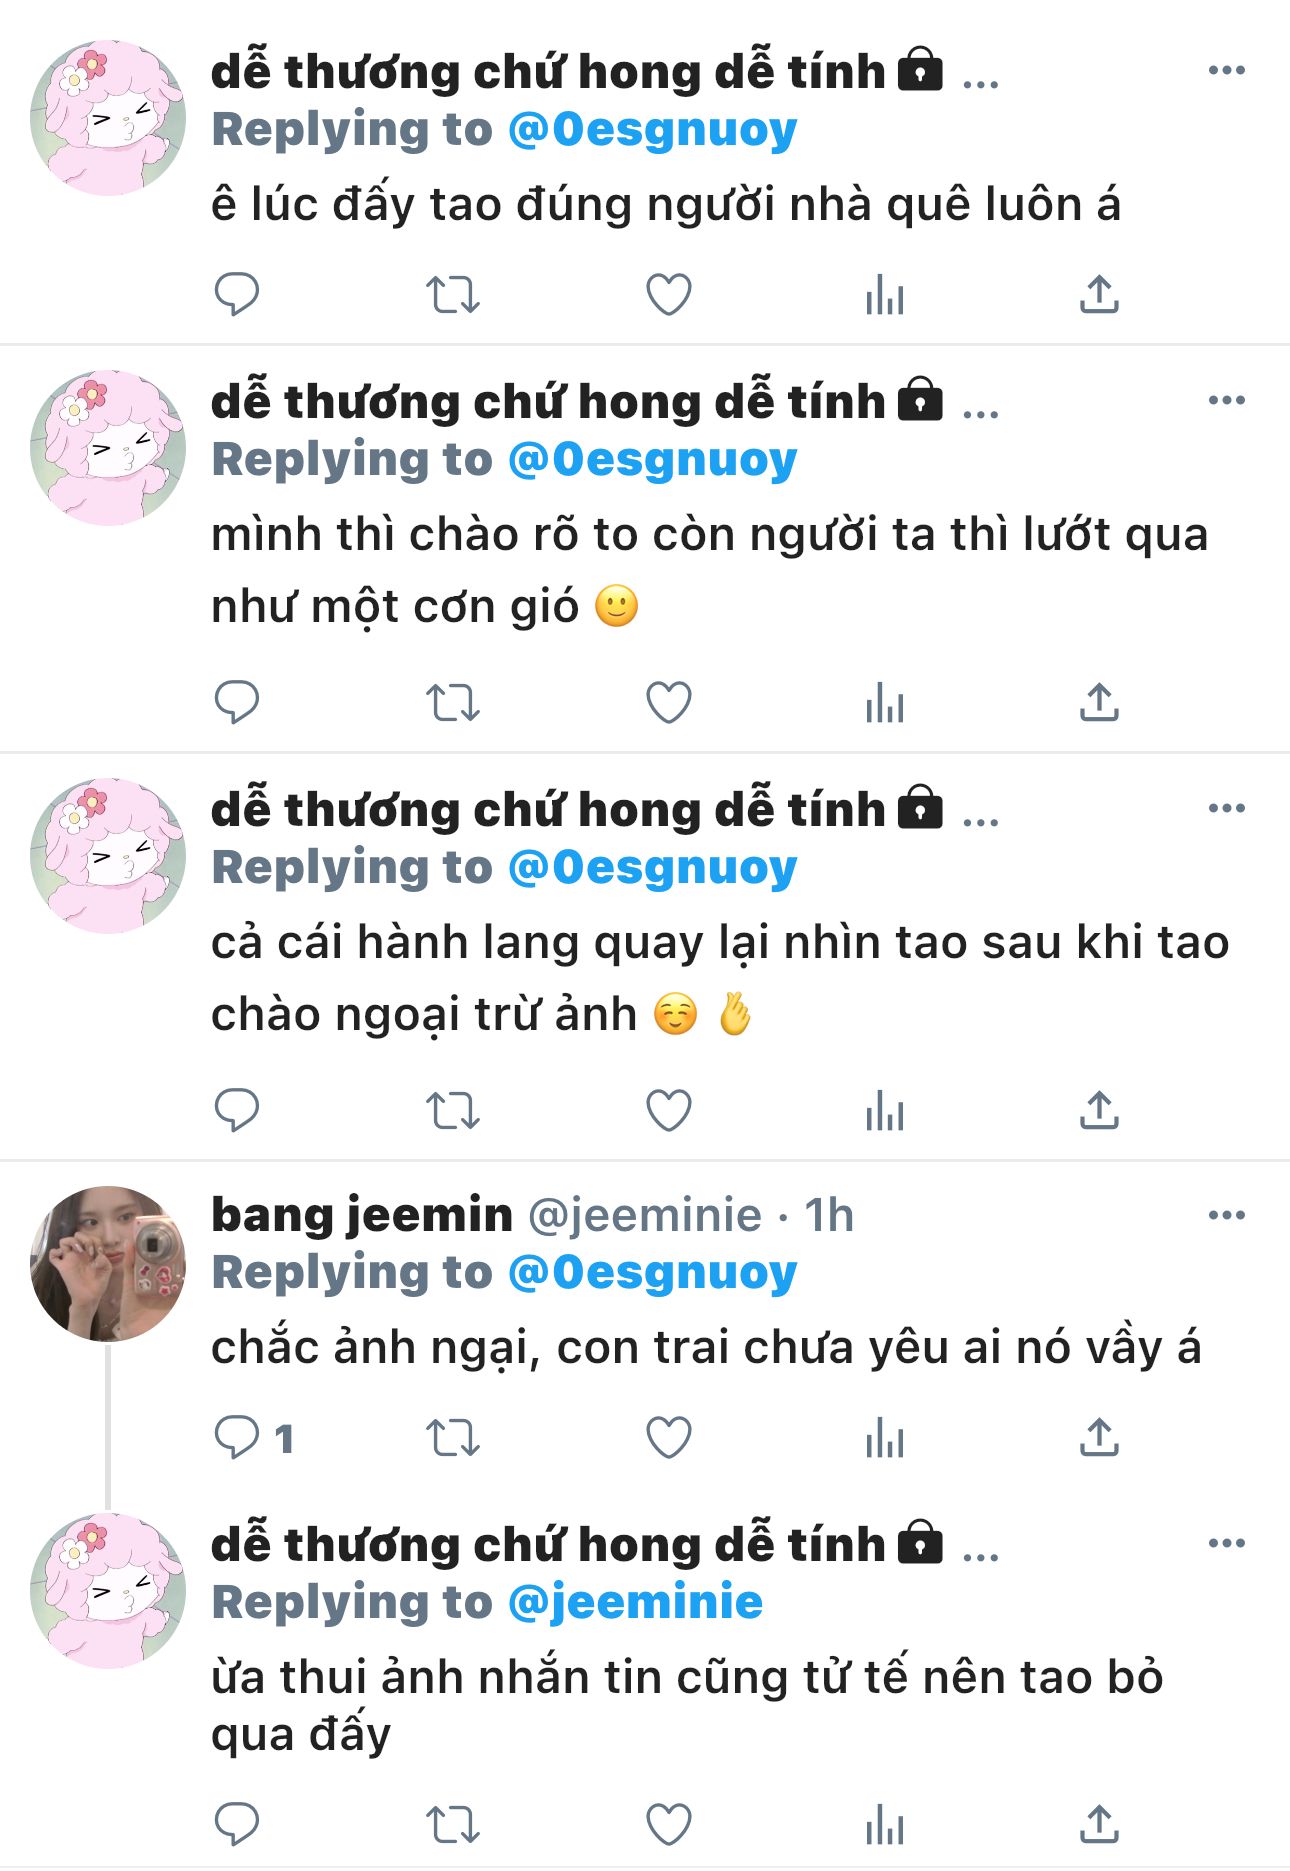Retweet the "cả cái hành lang quay lại" tweet
This screenshot has height=1871, width=1290.
point(453,1111)
